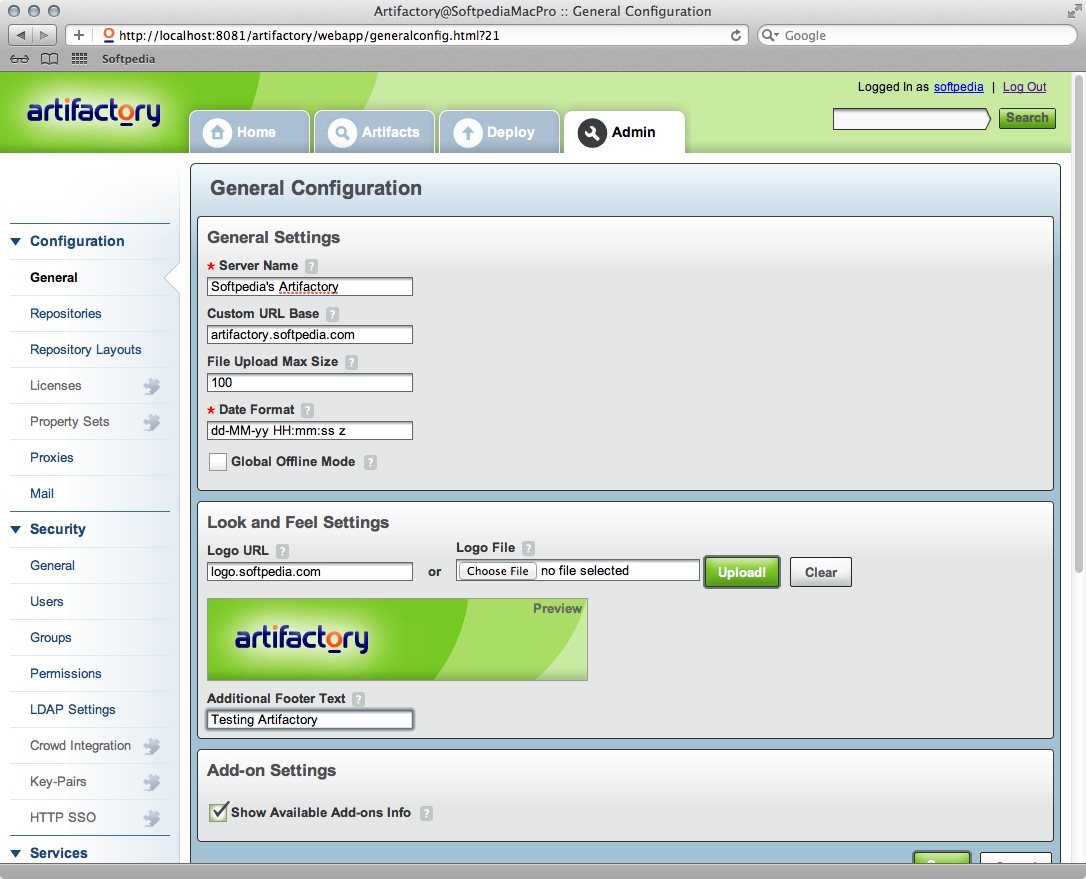1086x879 pixels.
Task: Click the Clear button
Action: pos(821,572)
